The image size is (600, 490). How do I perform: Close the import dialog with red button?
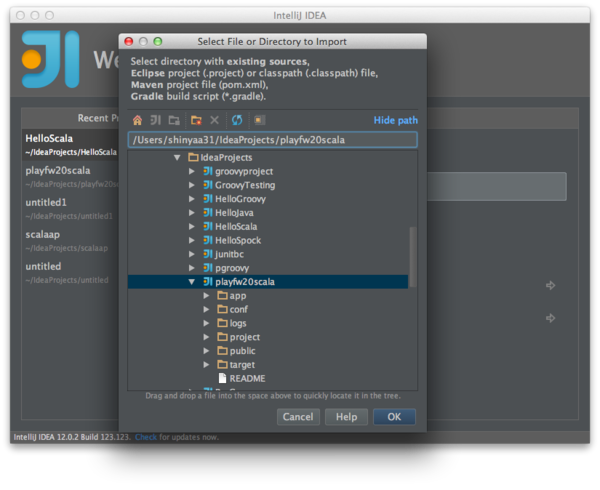[129, 41]
